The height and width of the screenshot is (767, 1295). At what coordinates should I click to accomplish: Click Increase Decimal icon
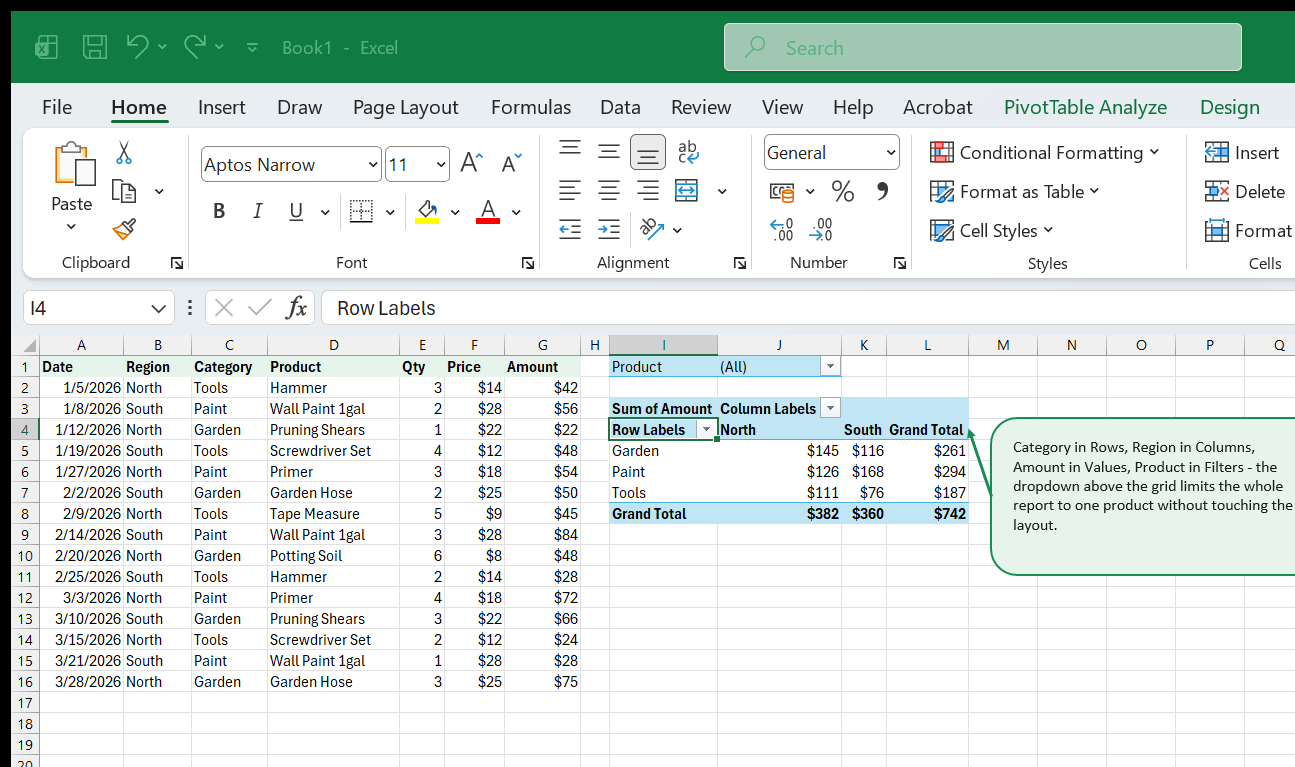pyautogui.click(x=781, y=230)
